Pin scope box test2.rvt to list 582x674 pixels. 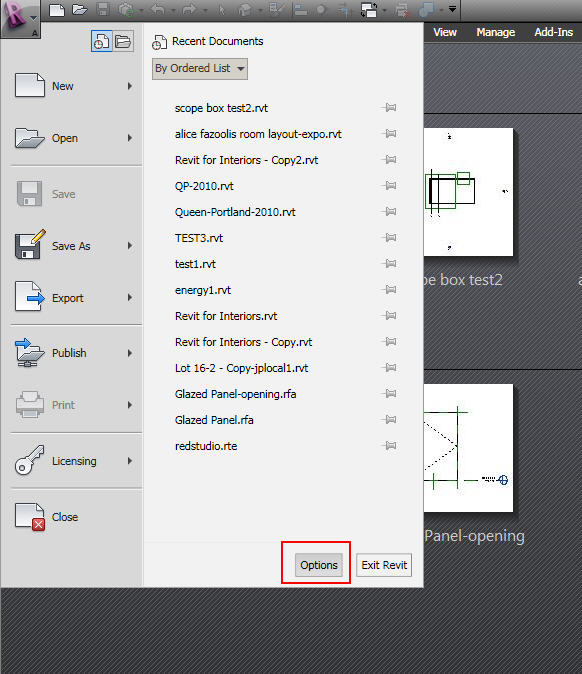389,107
